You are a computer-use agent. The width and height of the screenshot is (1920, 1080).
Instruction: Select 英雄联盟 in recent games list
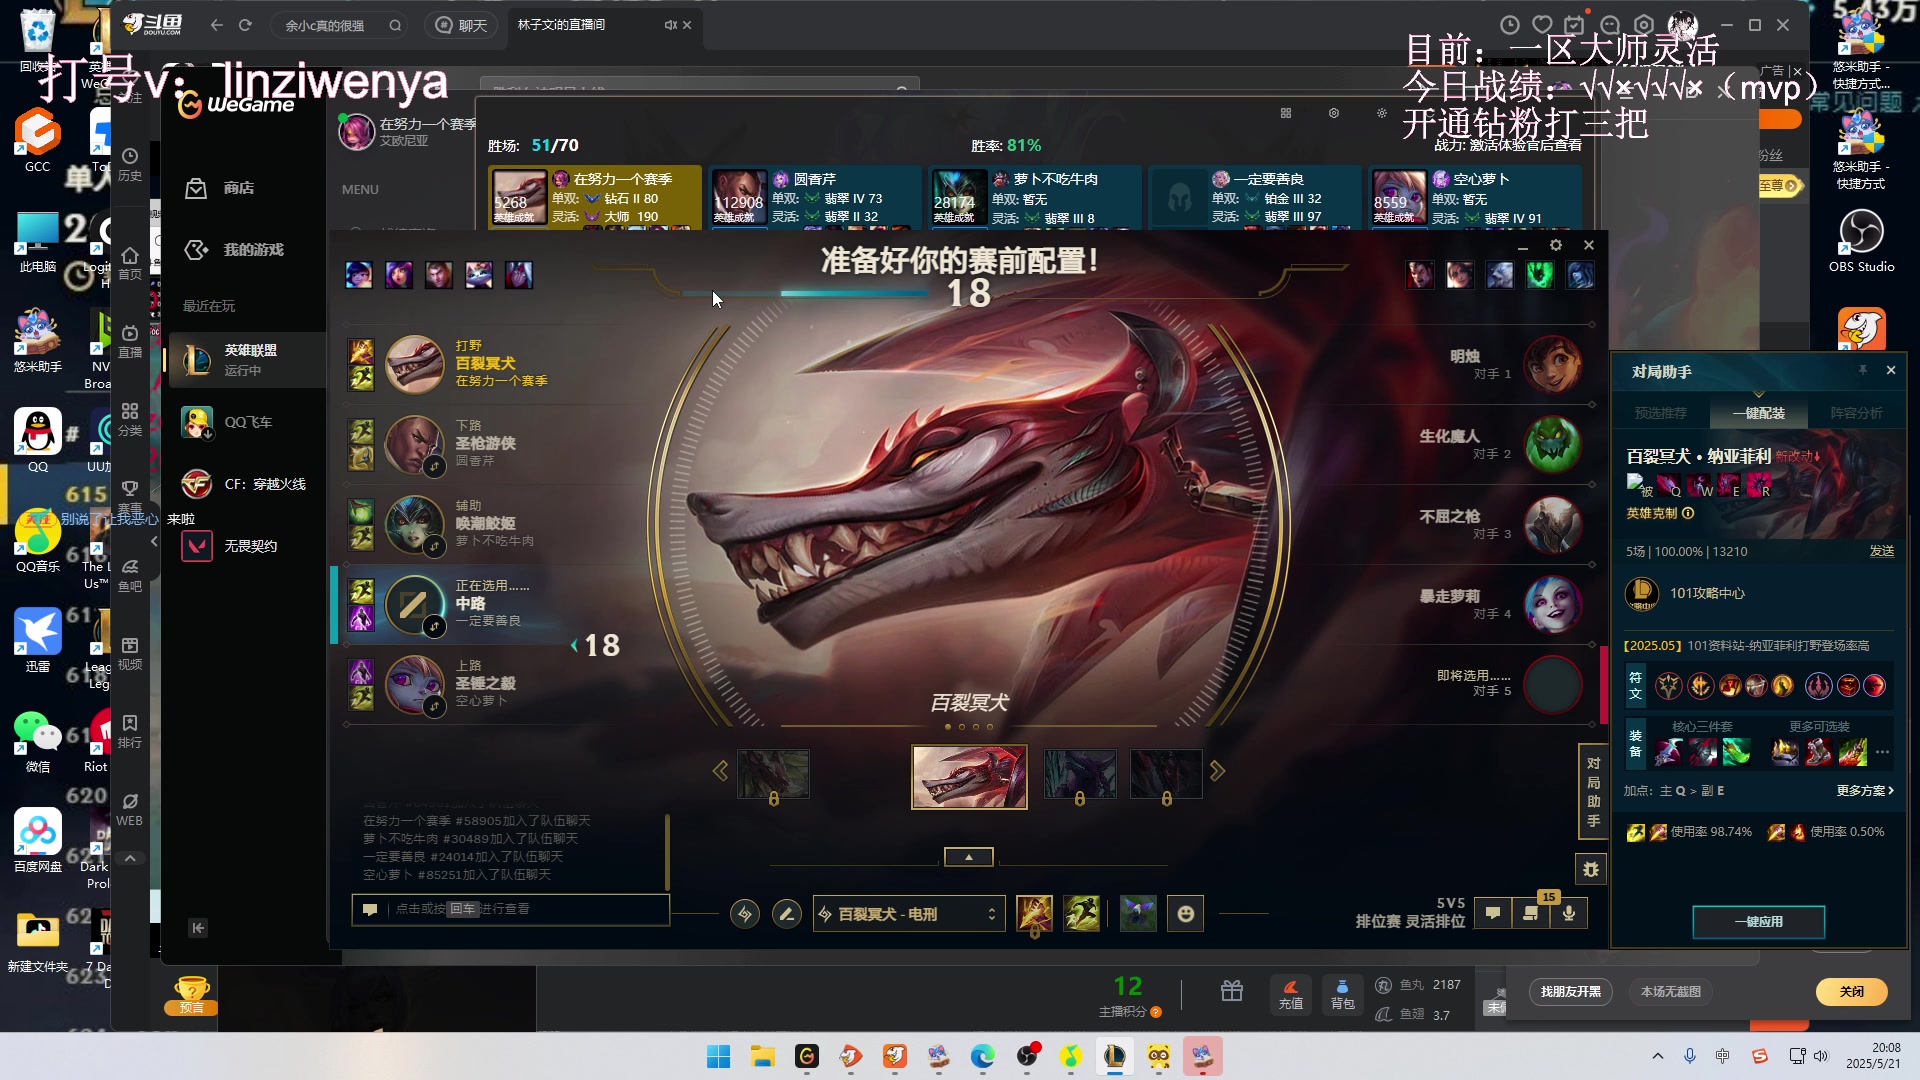(245, 360)
